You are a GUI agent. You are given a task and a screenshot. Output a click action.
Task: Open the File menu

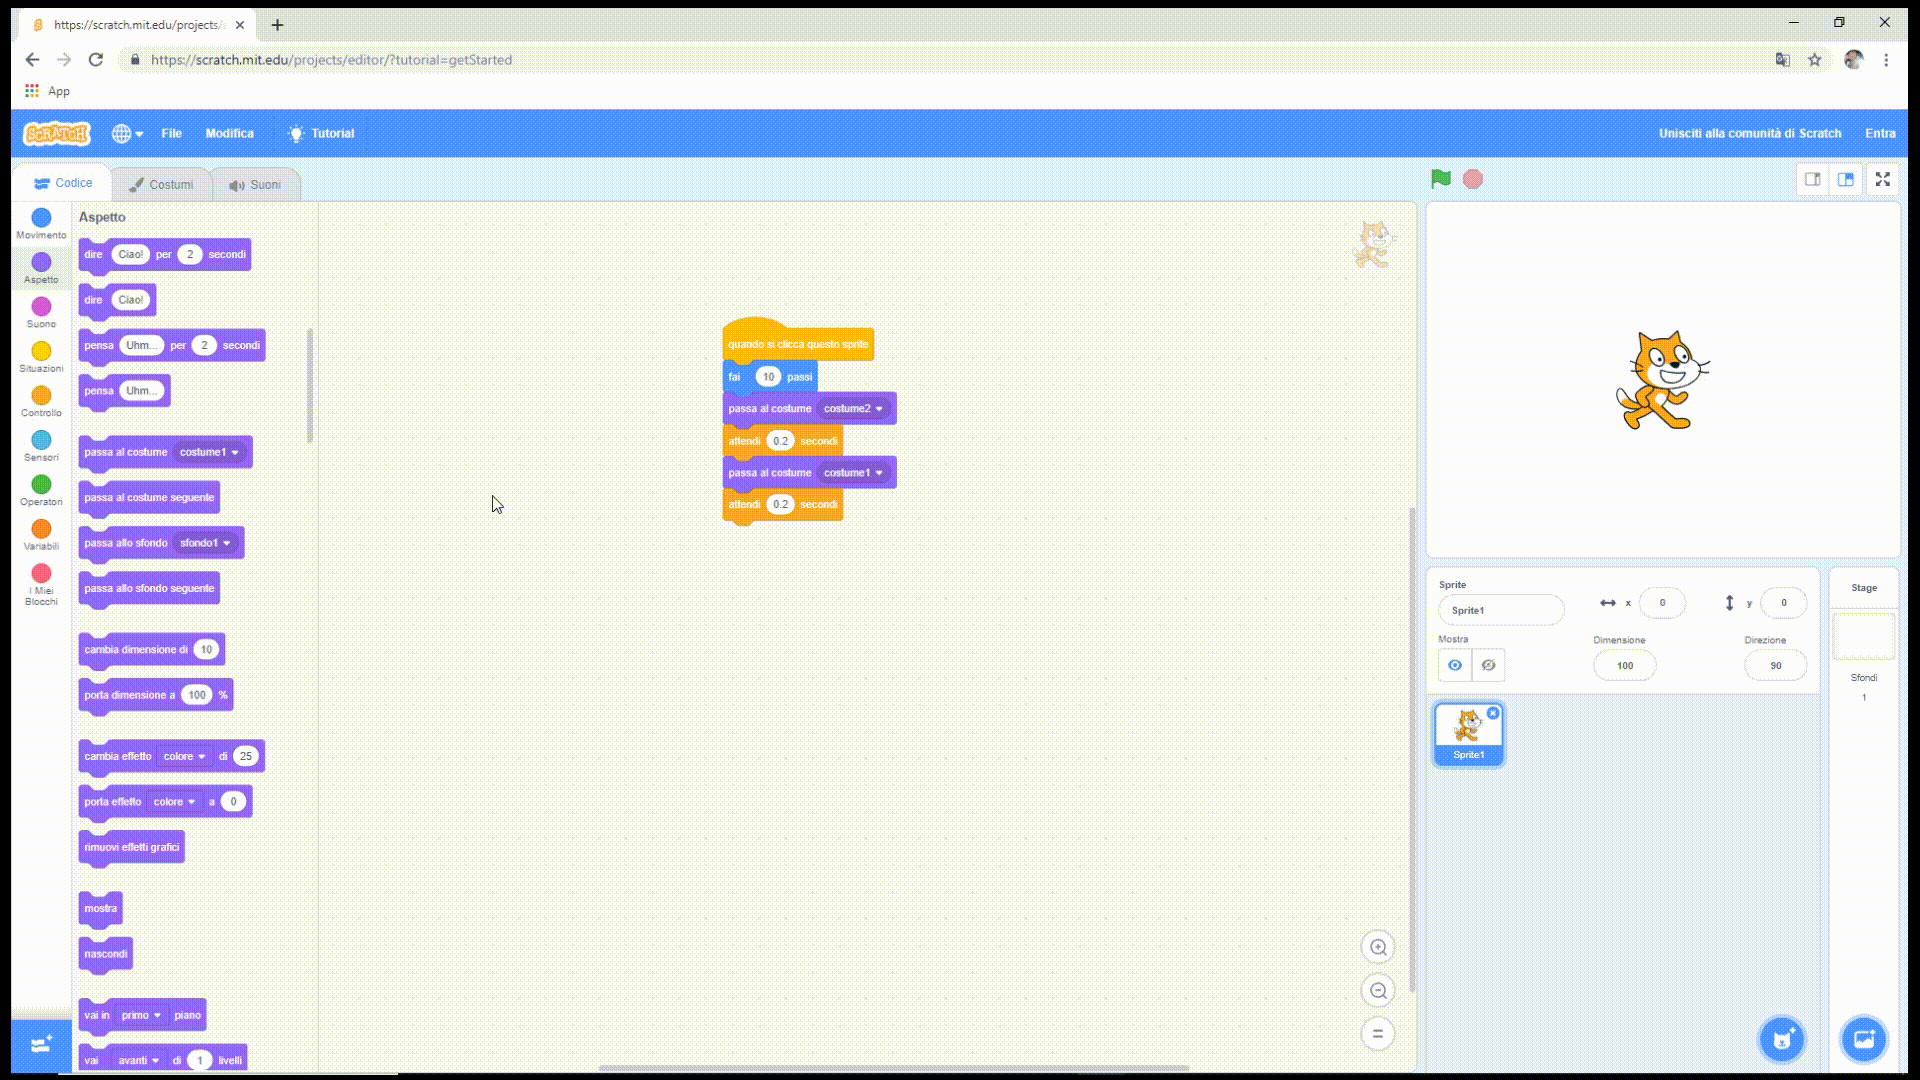pyautogui.click(x=172, y=133)
